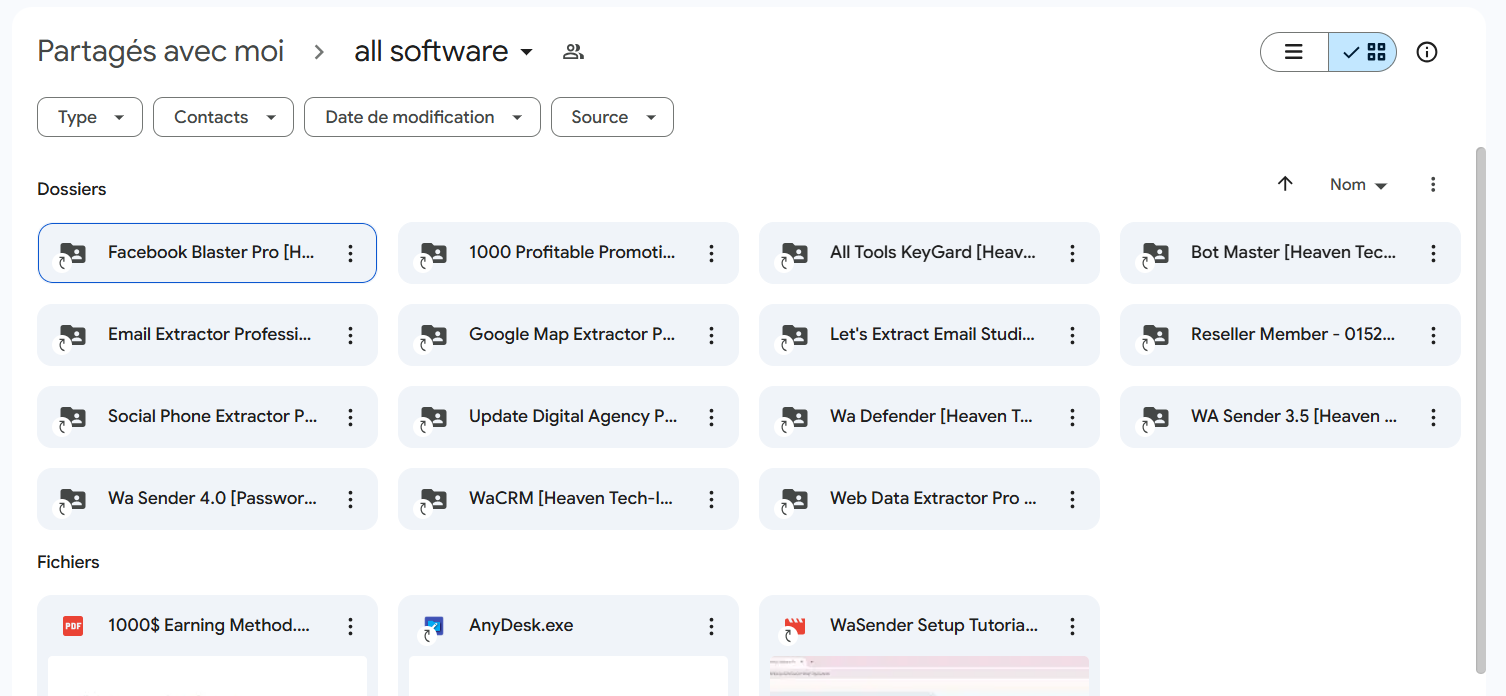
Task: Open more actions for WaSender Setup Tutorial file
Action: [x=1073, y=626]
